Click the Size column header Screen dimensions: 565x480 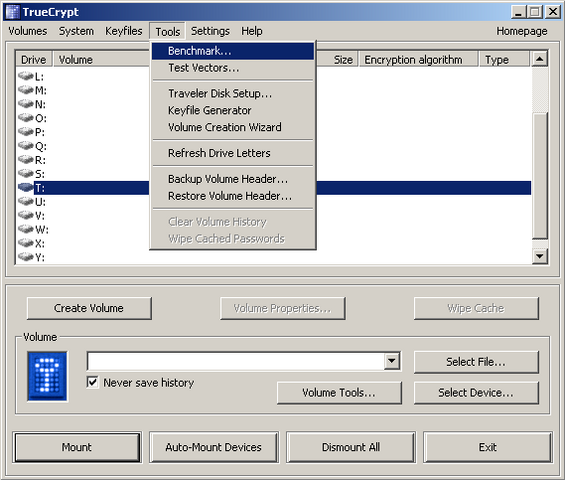(337, 59)
